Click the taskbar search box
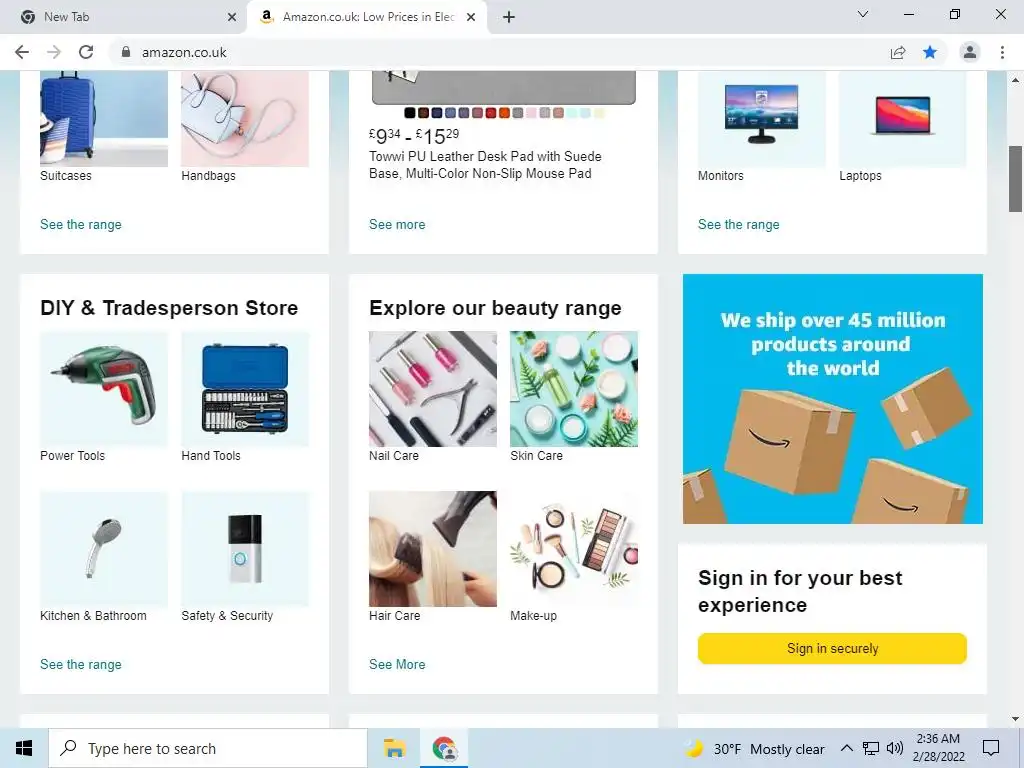 click(208, 748)
